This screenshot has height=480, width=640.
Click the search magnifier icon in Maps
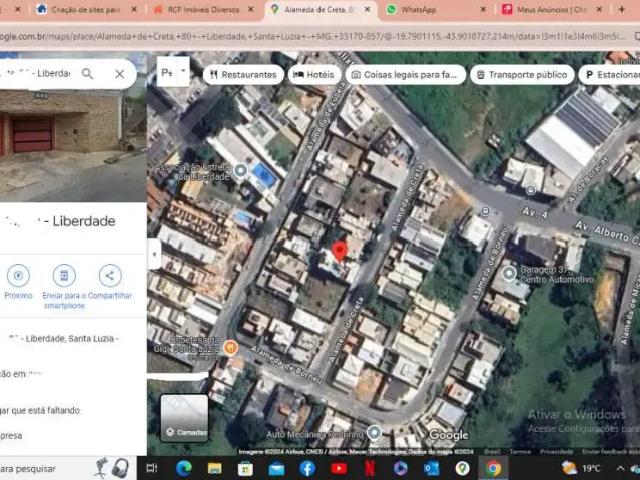pyautogui.click(x=87, y=74)
